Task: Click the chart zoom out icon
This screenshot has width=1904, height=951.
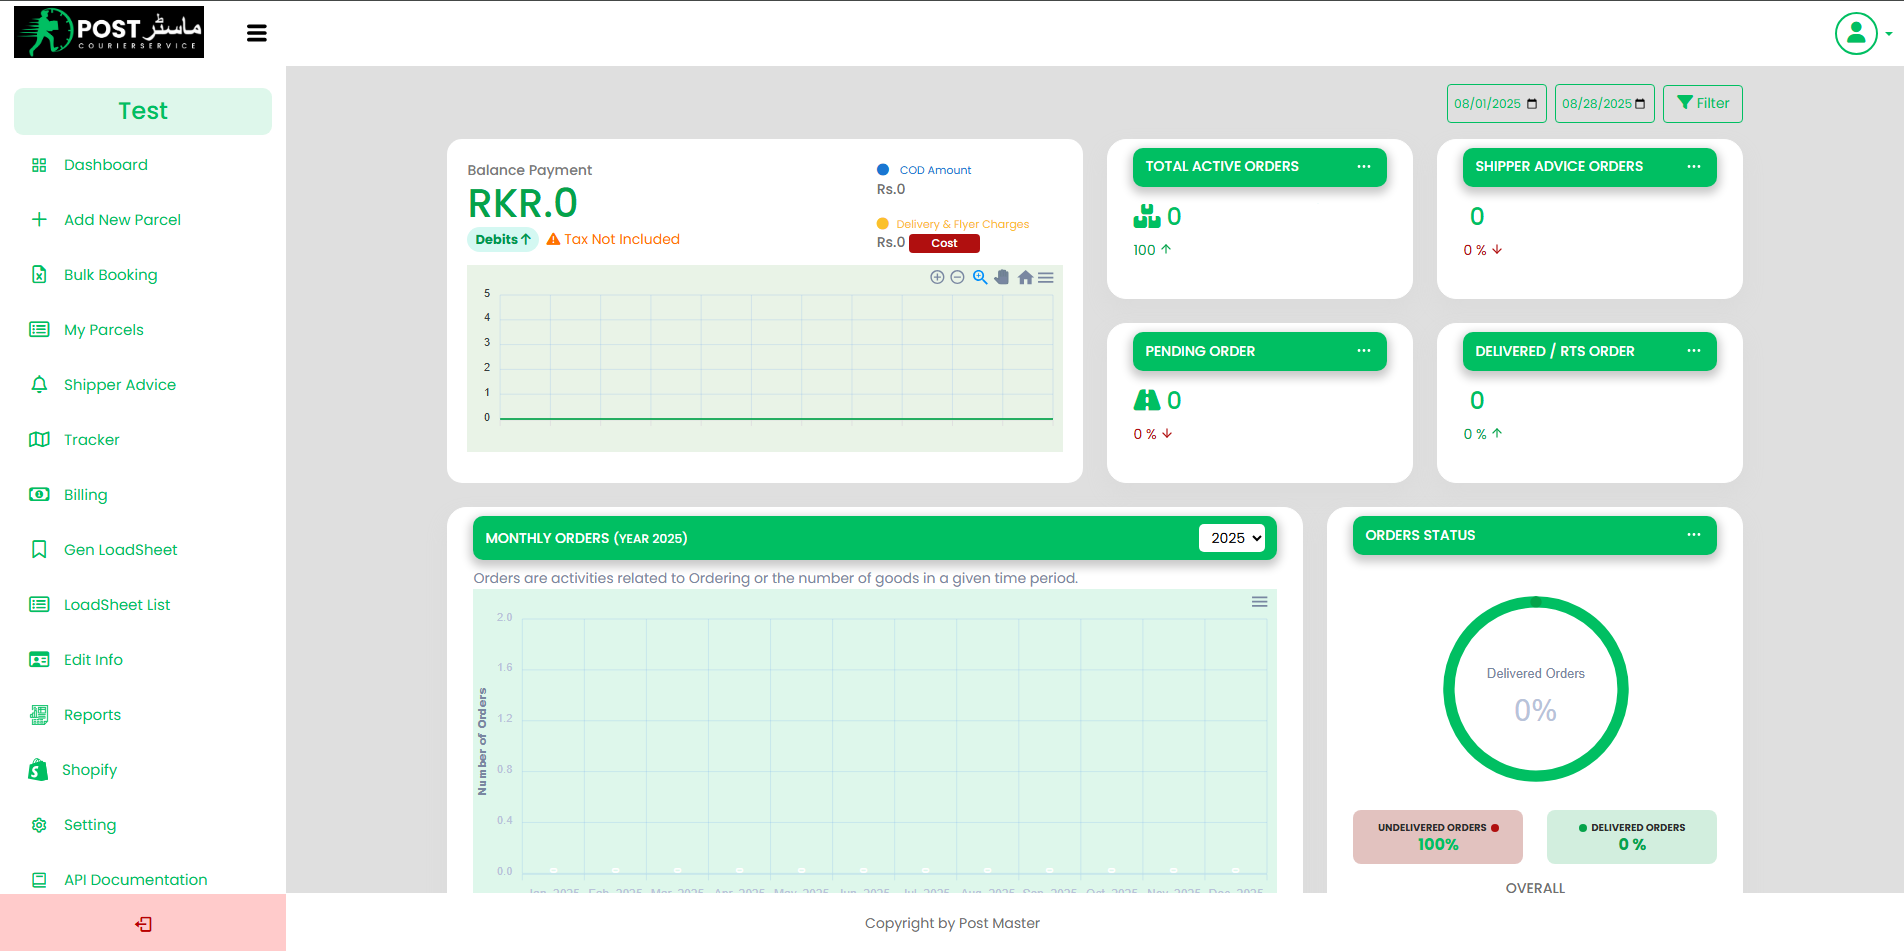Action: (957, 277)
